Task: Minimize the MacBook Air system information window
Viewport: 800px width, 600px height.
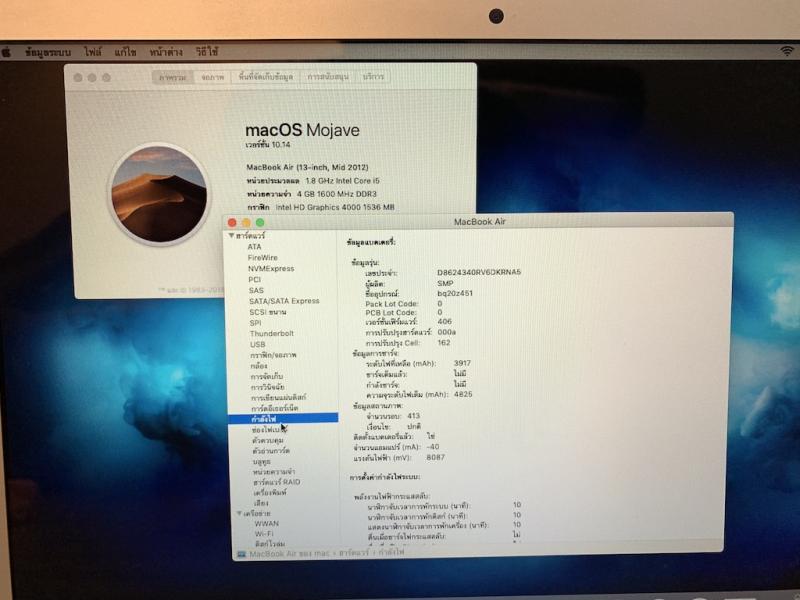Action: coord(246,223)
